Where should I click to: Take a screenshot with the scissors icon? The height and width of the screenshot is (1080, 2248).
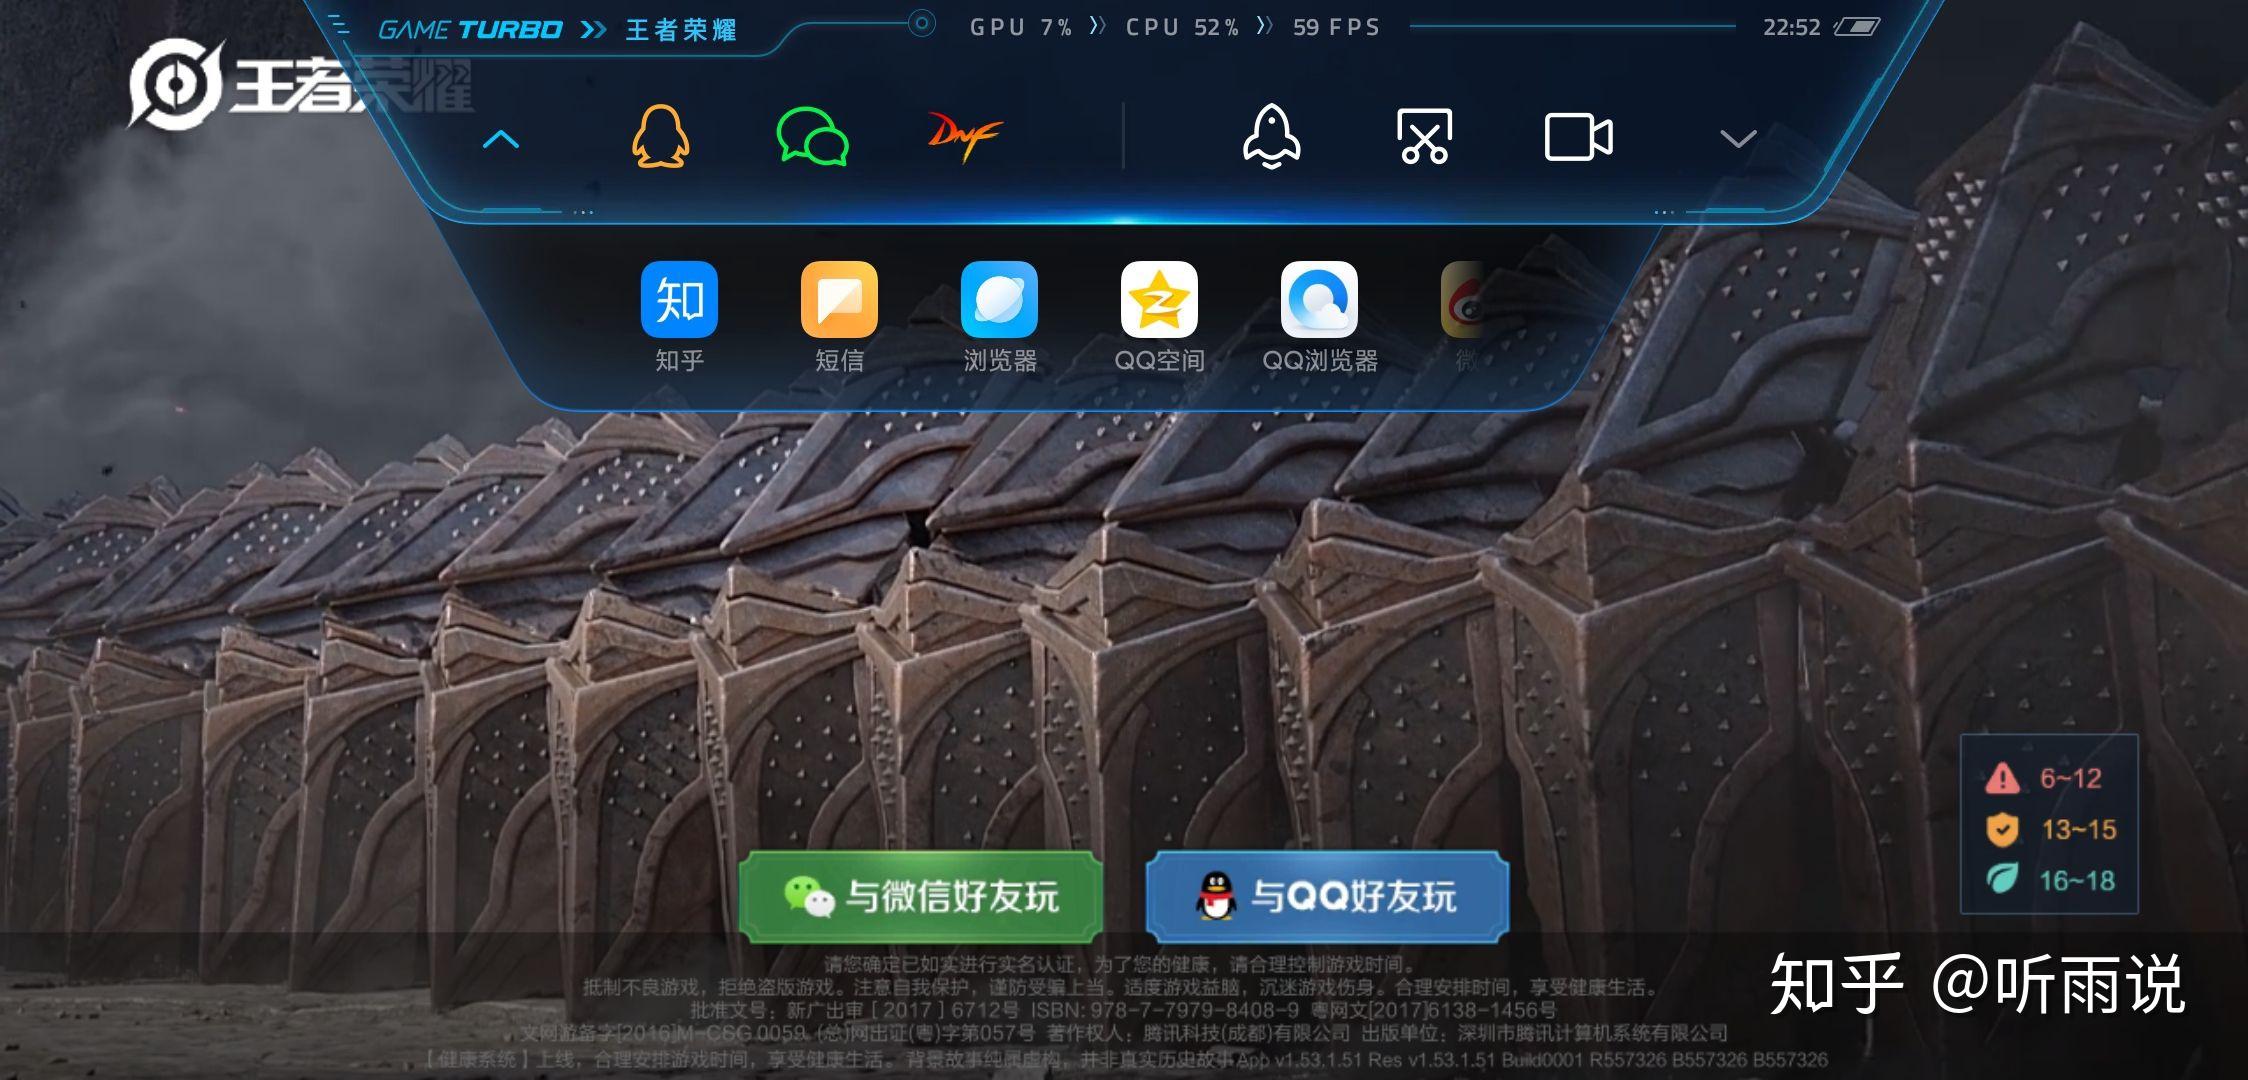(x=1424, y=135)
